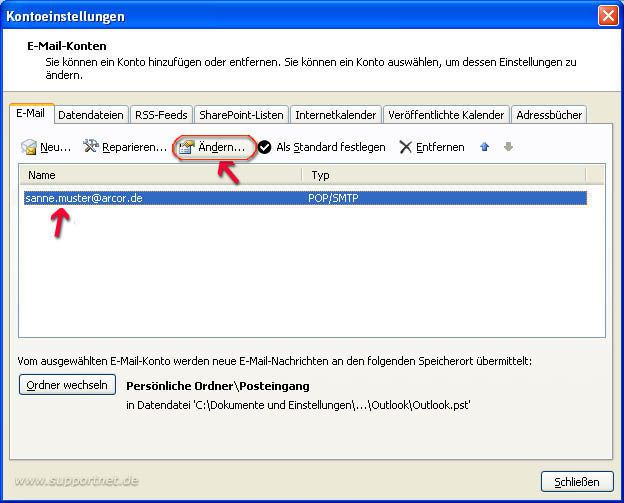Open the SharePoint-Listen tab
Image resolution: width=624 pixels, height=503 pixels.
(x=241, y=115)
